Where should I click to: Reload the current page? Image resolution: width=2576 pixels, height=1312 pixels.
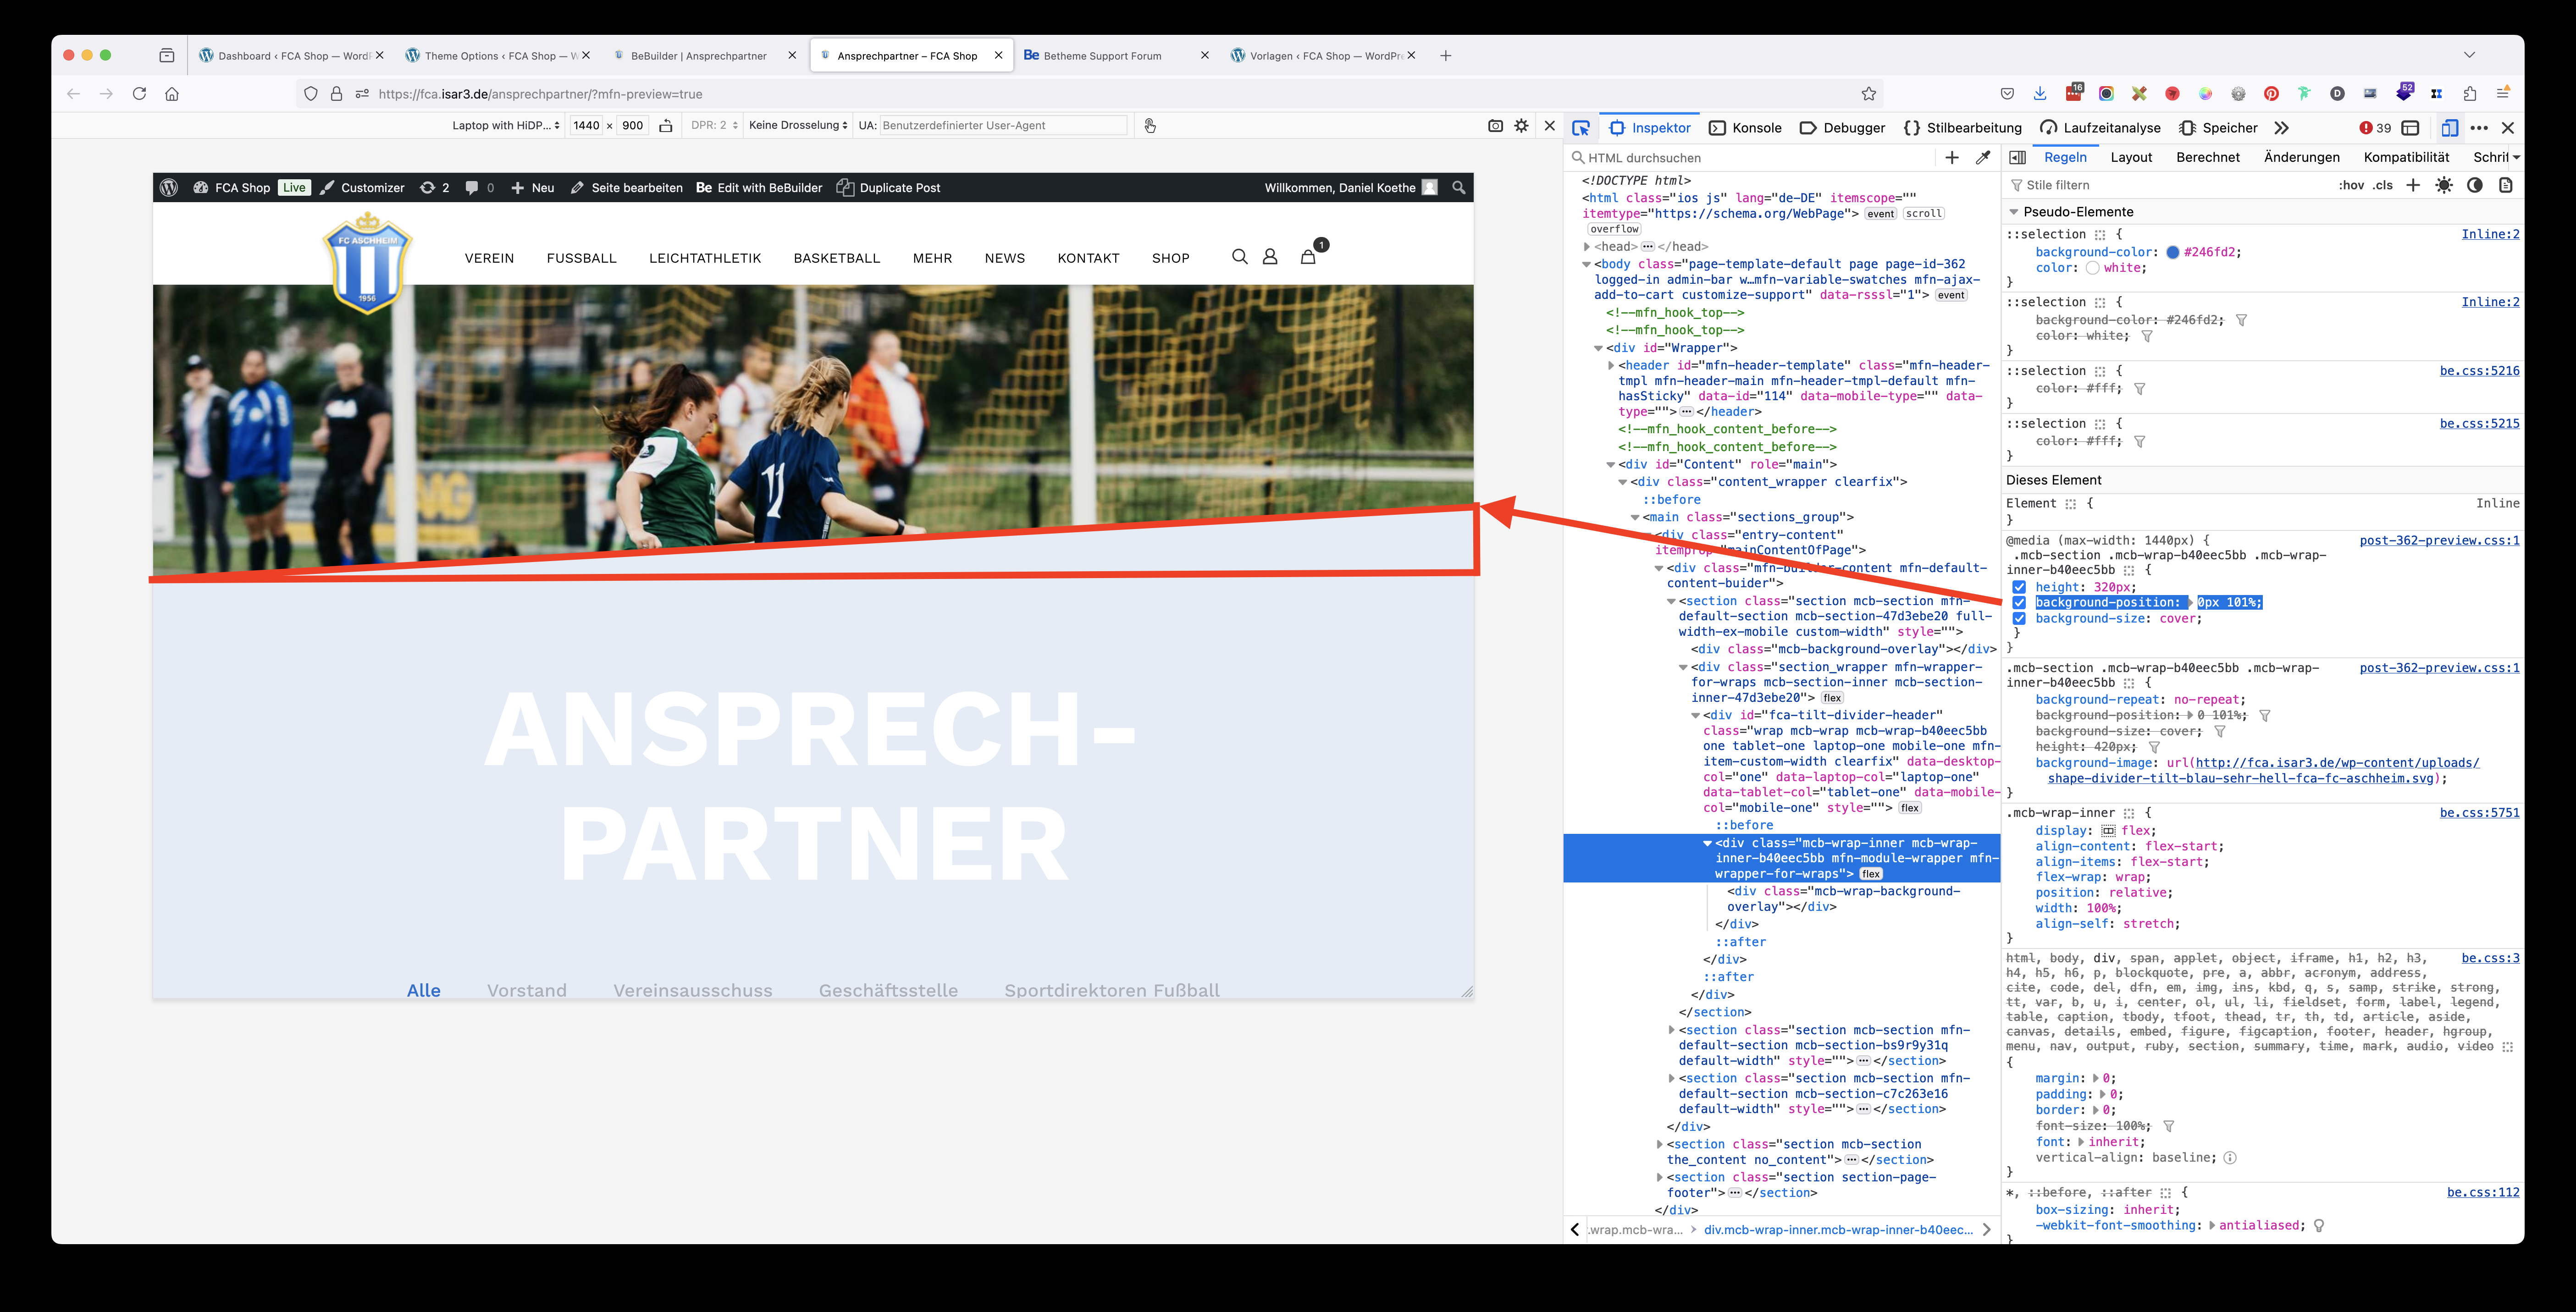139,94
